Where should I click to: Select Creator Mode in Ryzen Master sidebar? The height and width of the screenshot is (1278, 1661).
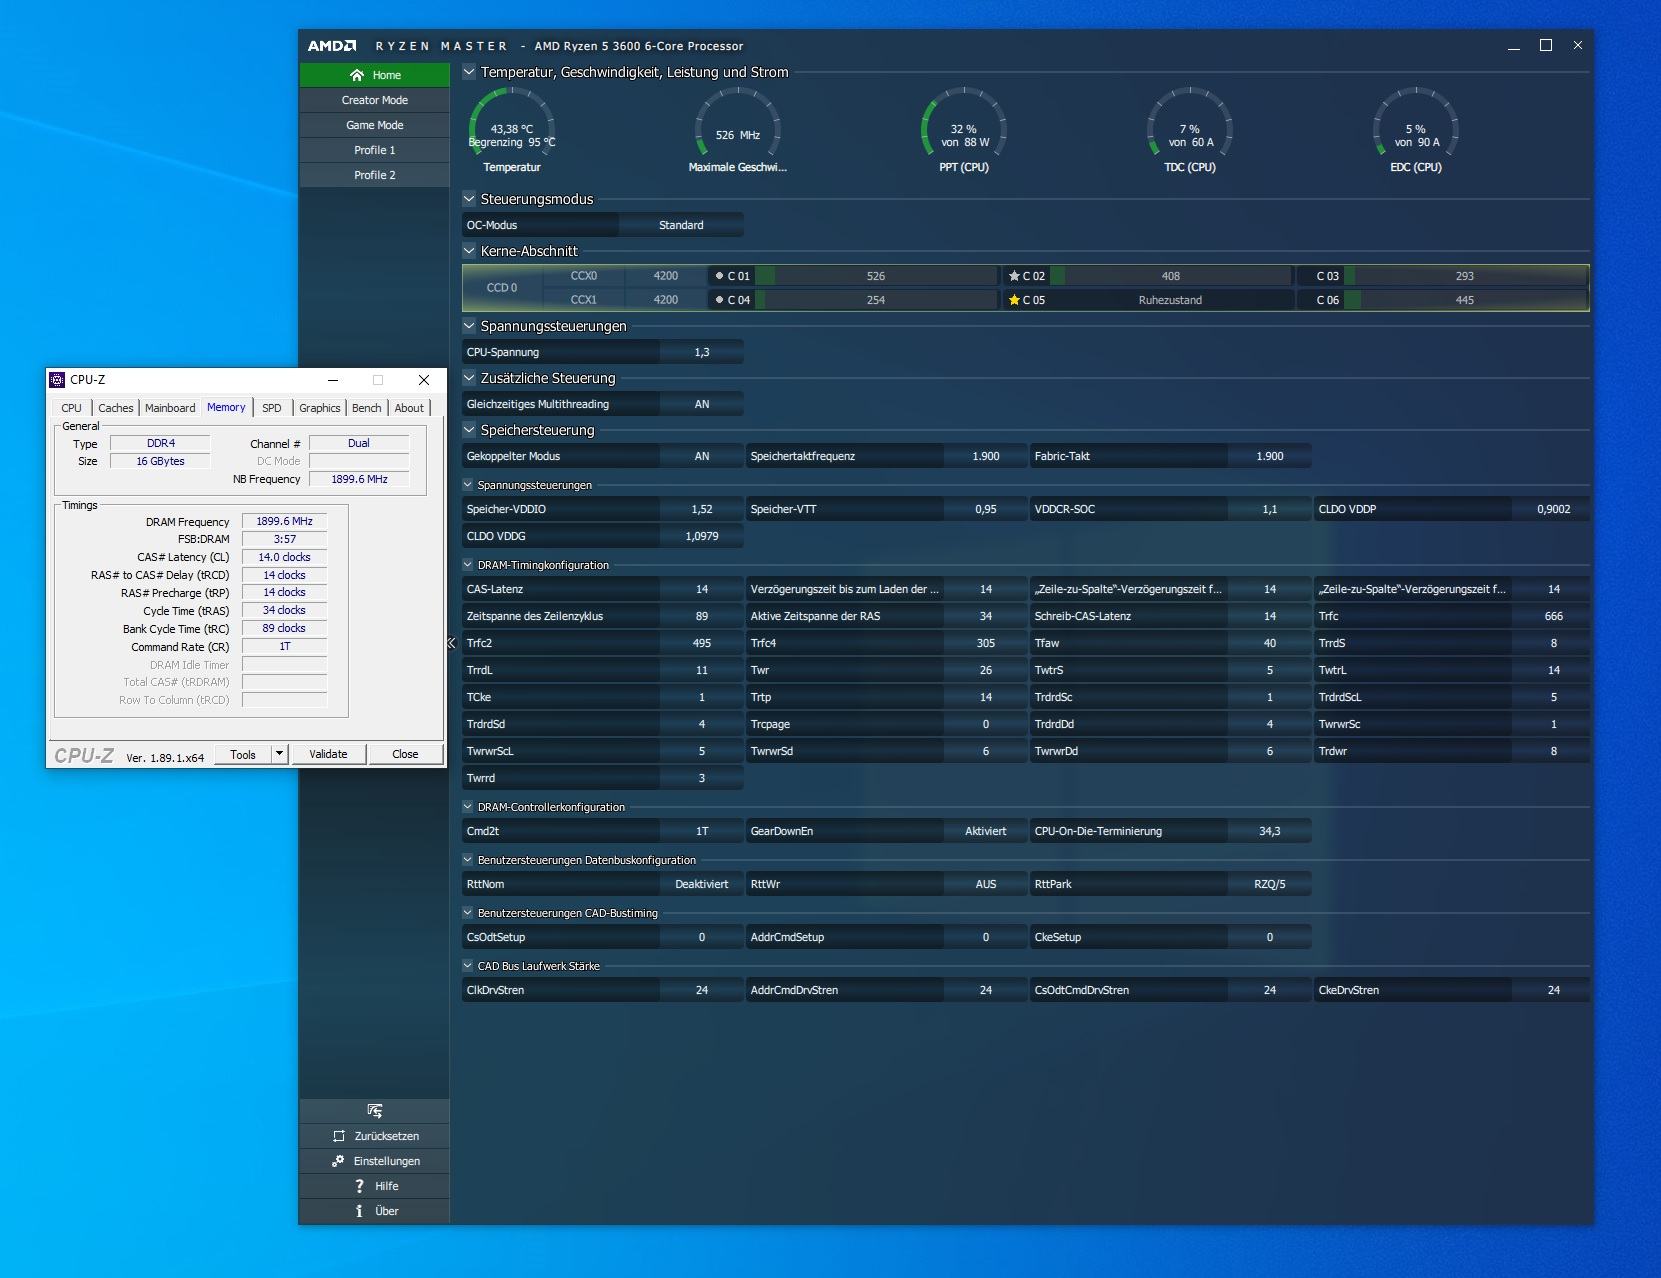tap(375, 100)
